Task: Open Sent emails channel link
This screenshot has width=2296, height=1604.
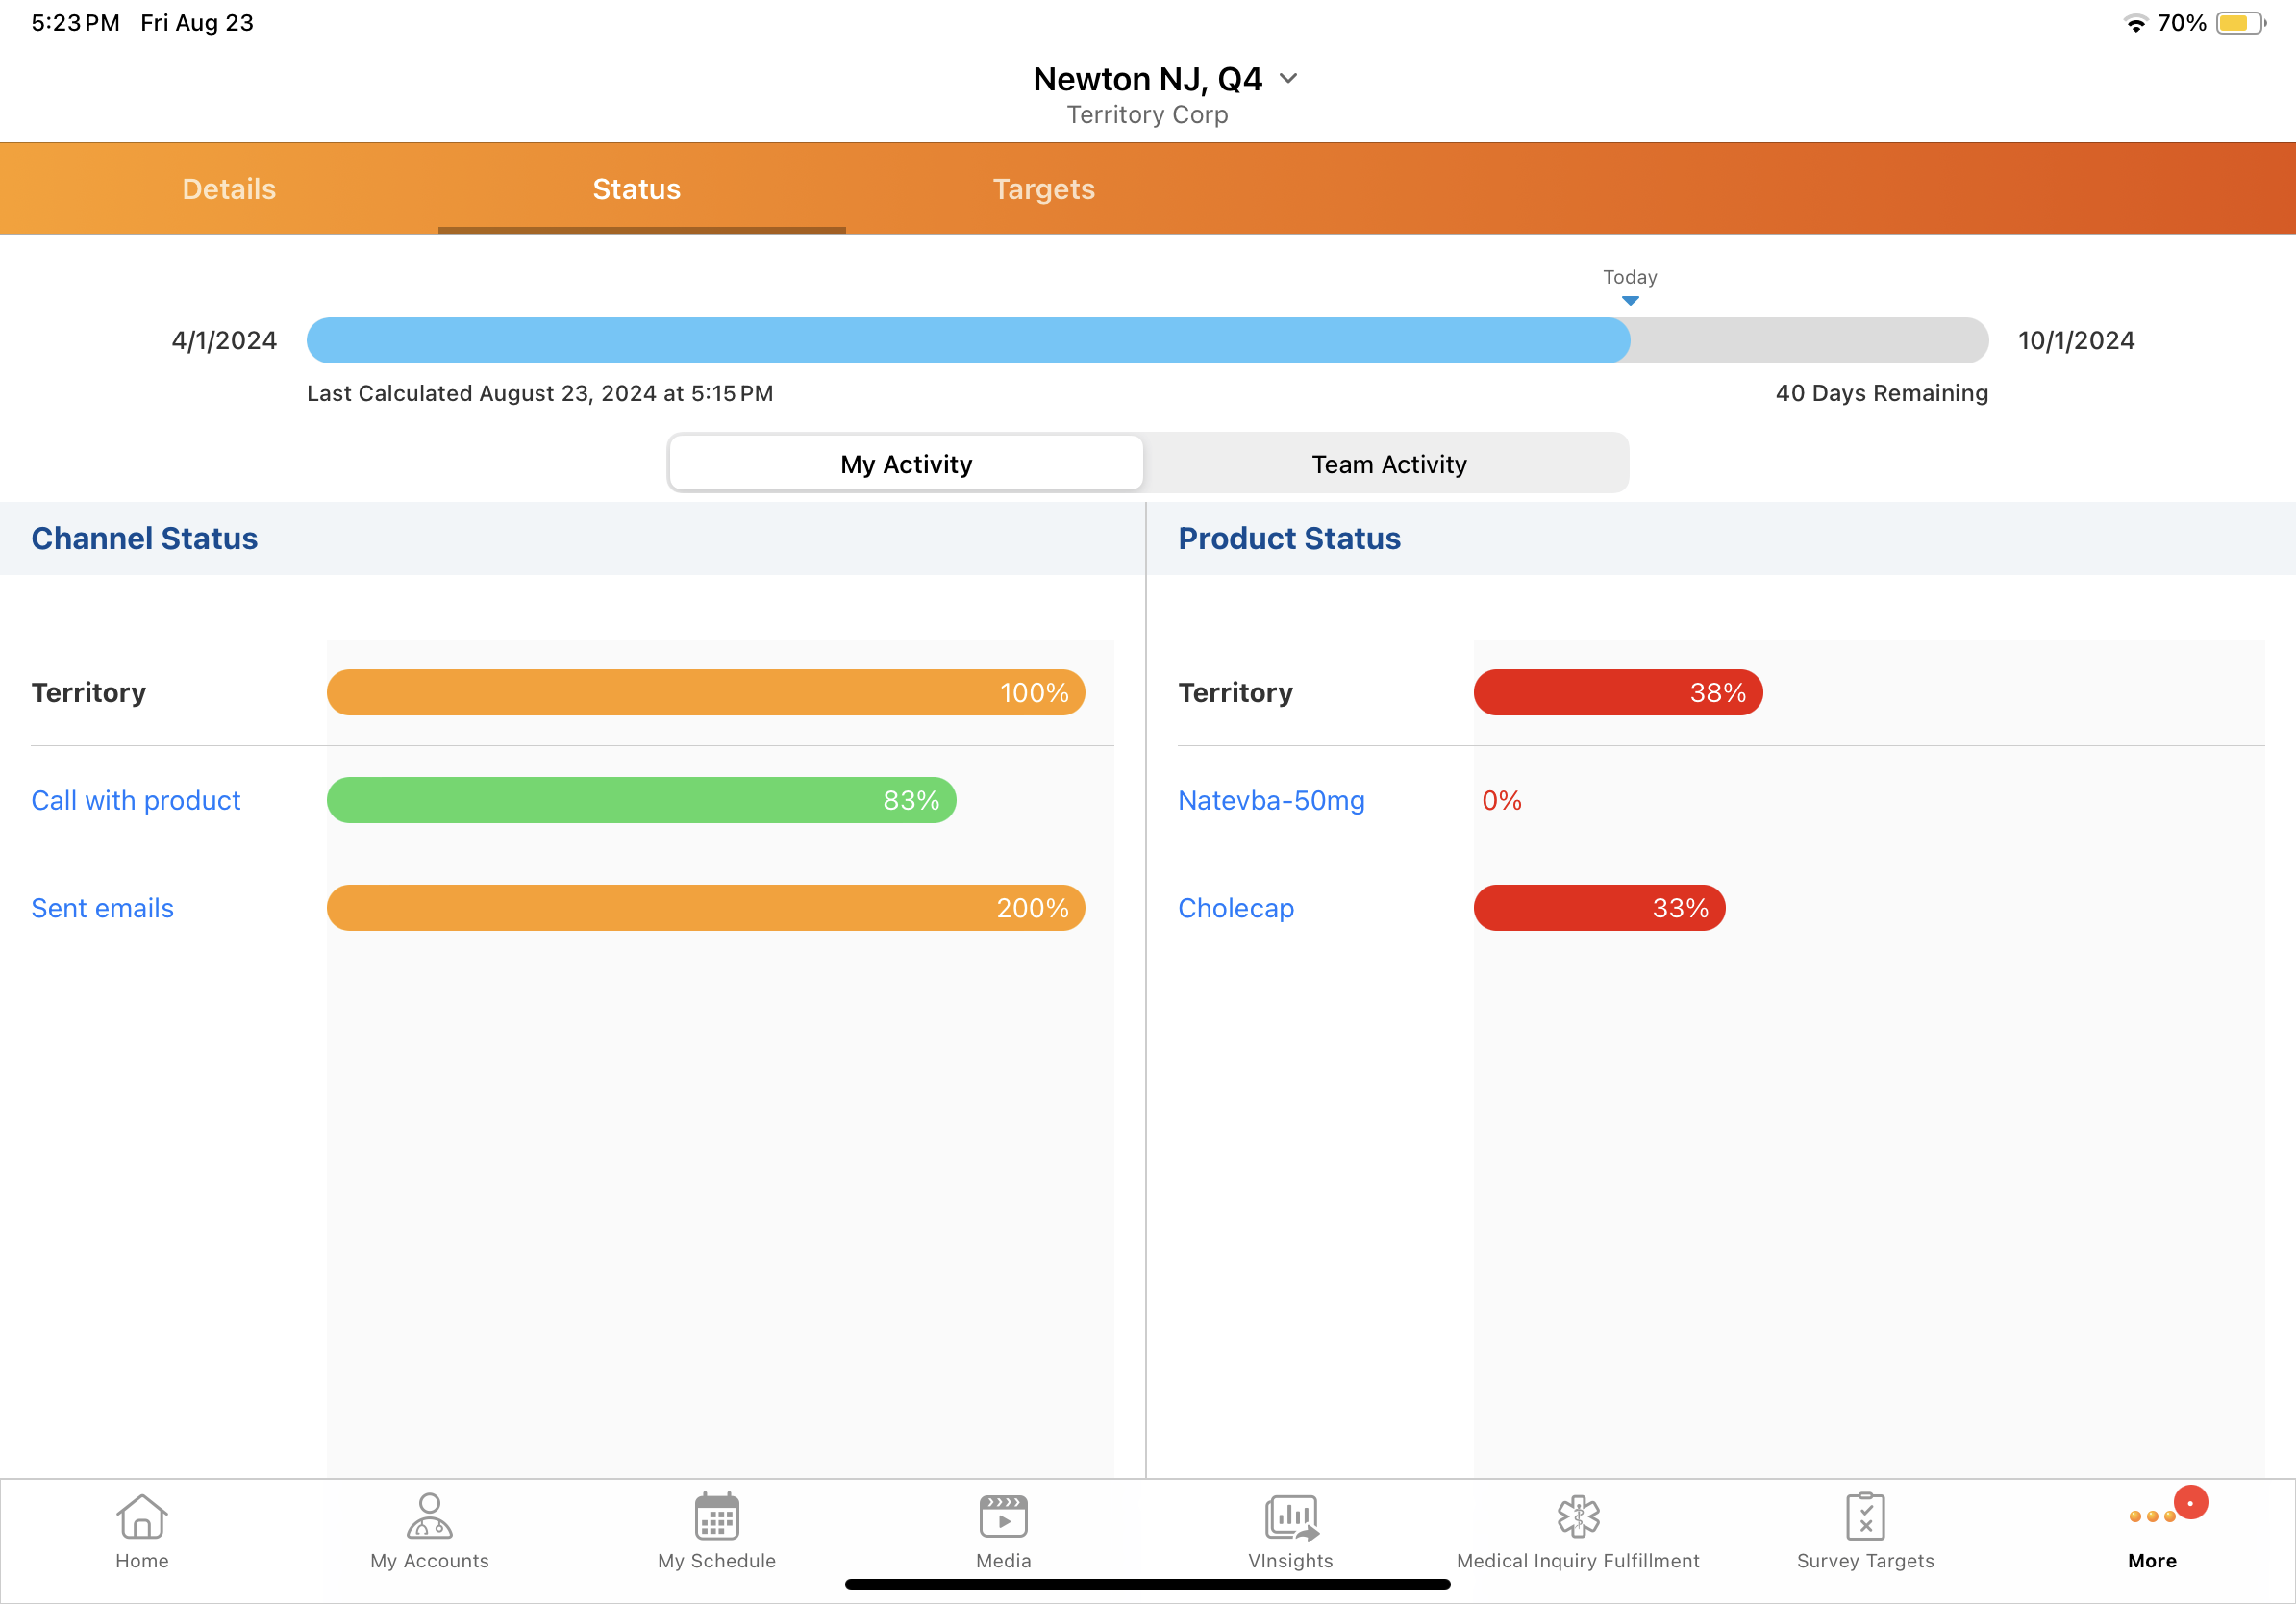Action: [x=102, y=908]
